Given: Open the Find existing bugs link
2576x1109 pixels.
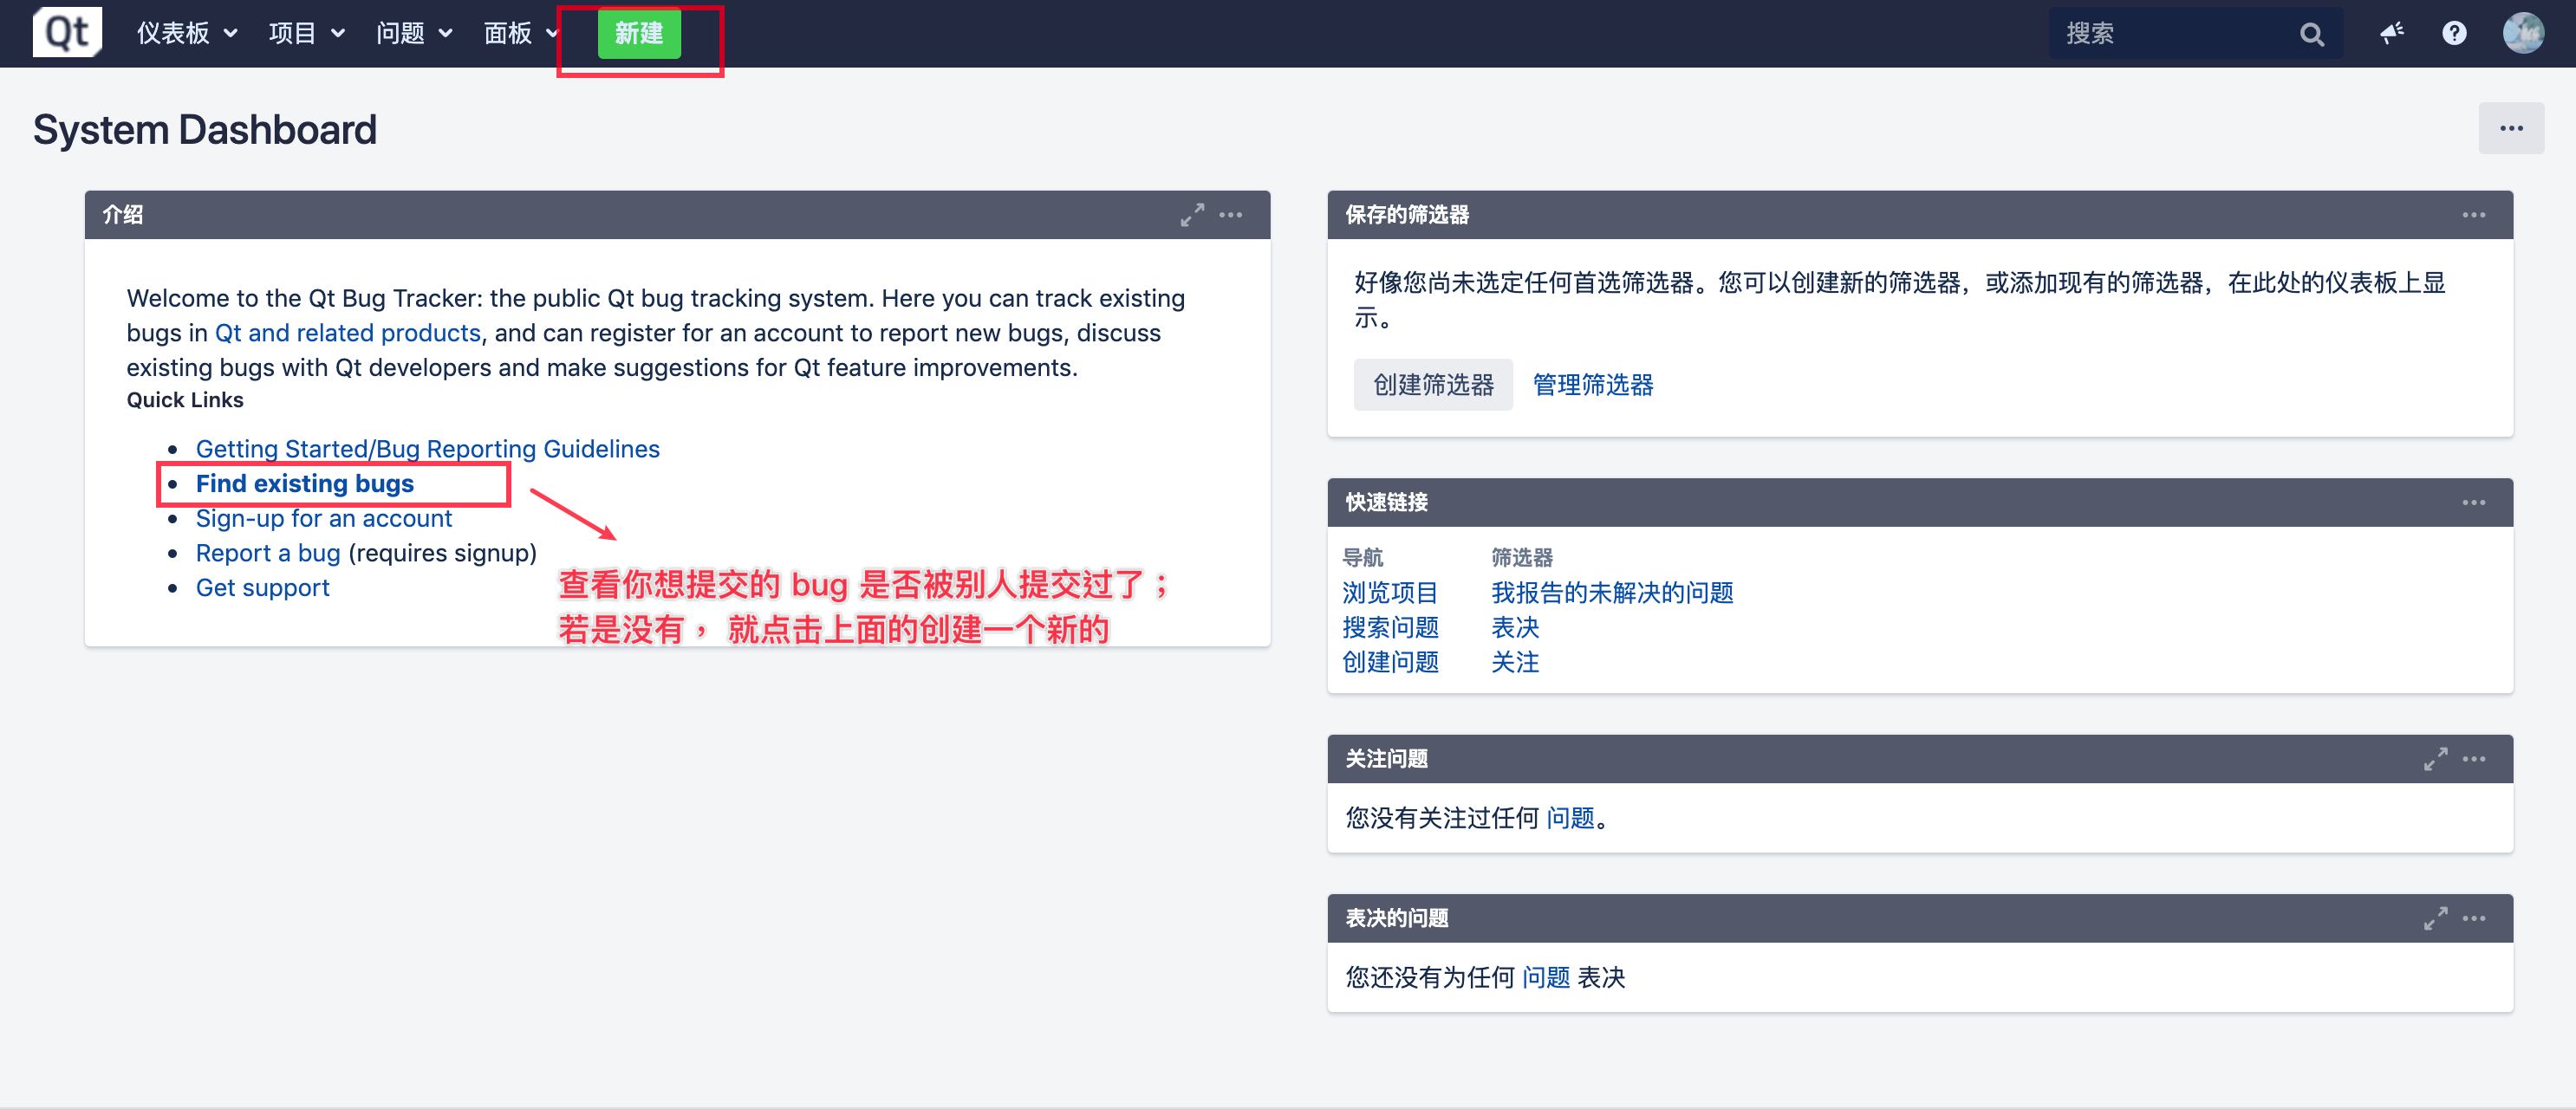Looking at the screenshot, I should (x=304, y=484).
